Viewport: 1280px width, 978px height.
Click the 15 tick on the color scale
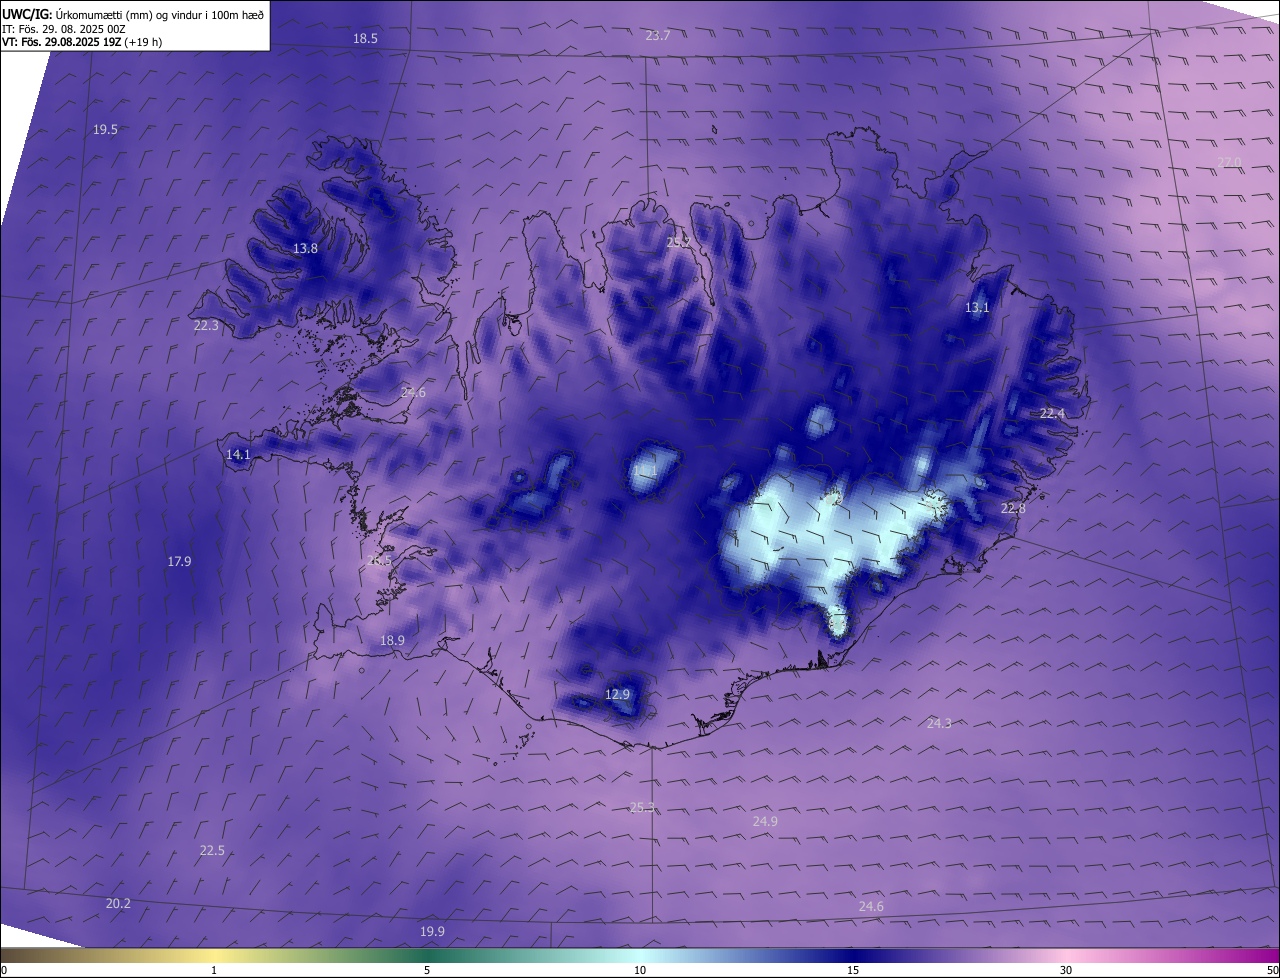click(853, 970)
